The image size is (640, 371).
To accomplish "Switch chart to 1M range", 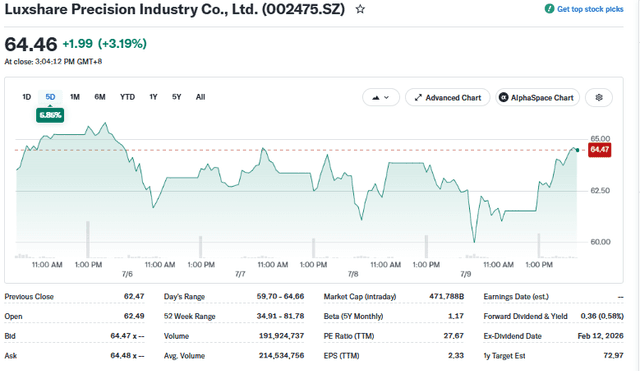I will click(75, 97).
